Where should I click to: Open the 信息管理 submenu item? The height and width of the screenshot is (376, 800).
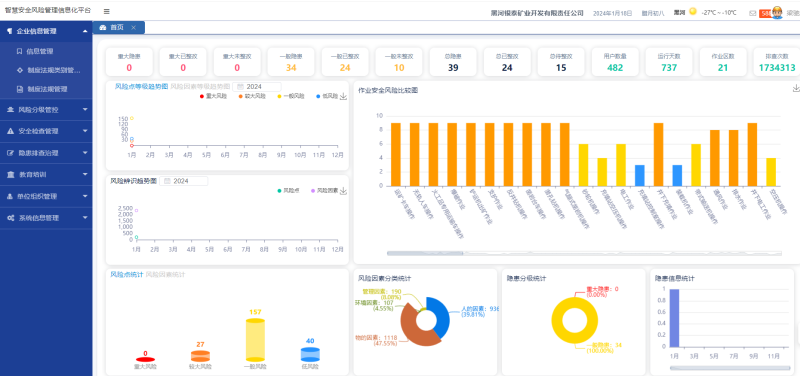(x=46, y=51)
